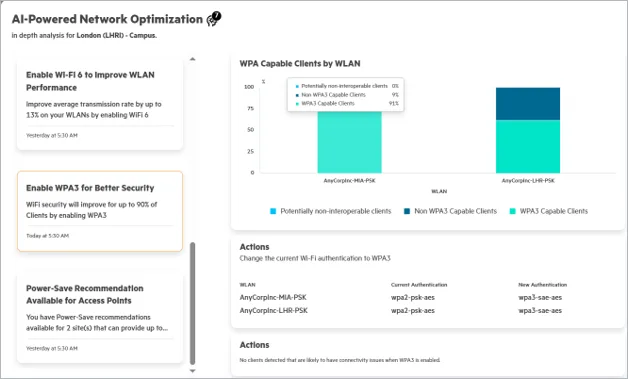Click the AnyCorpInc-MIA-PSK teal bar segment
The width and height of the screenshot is (628, 379).
pos(350,142)
